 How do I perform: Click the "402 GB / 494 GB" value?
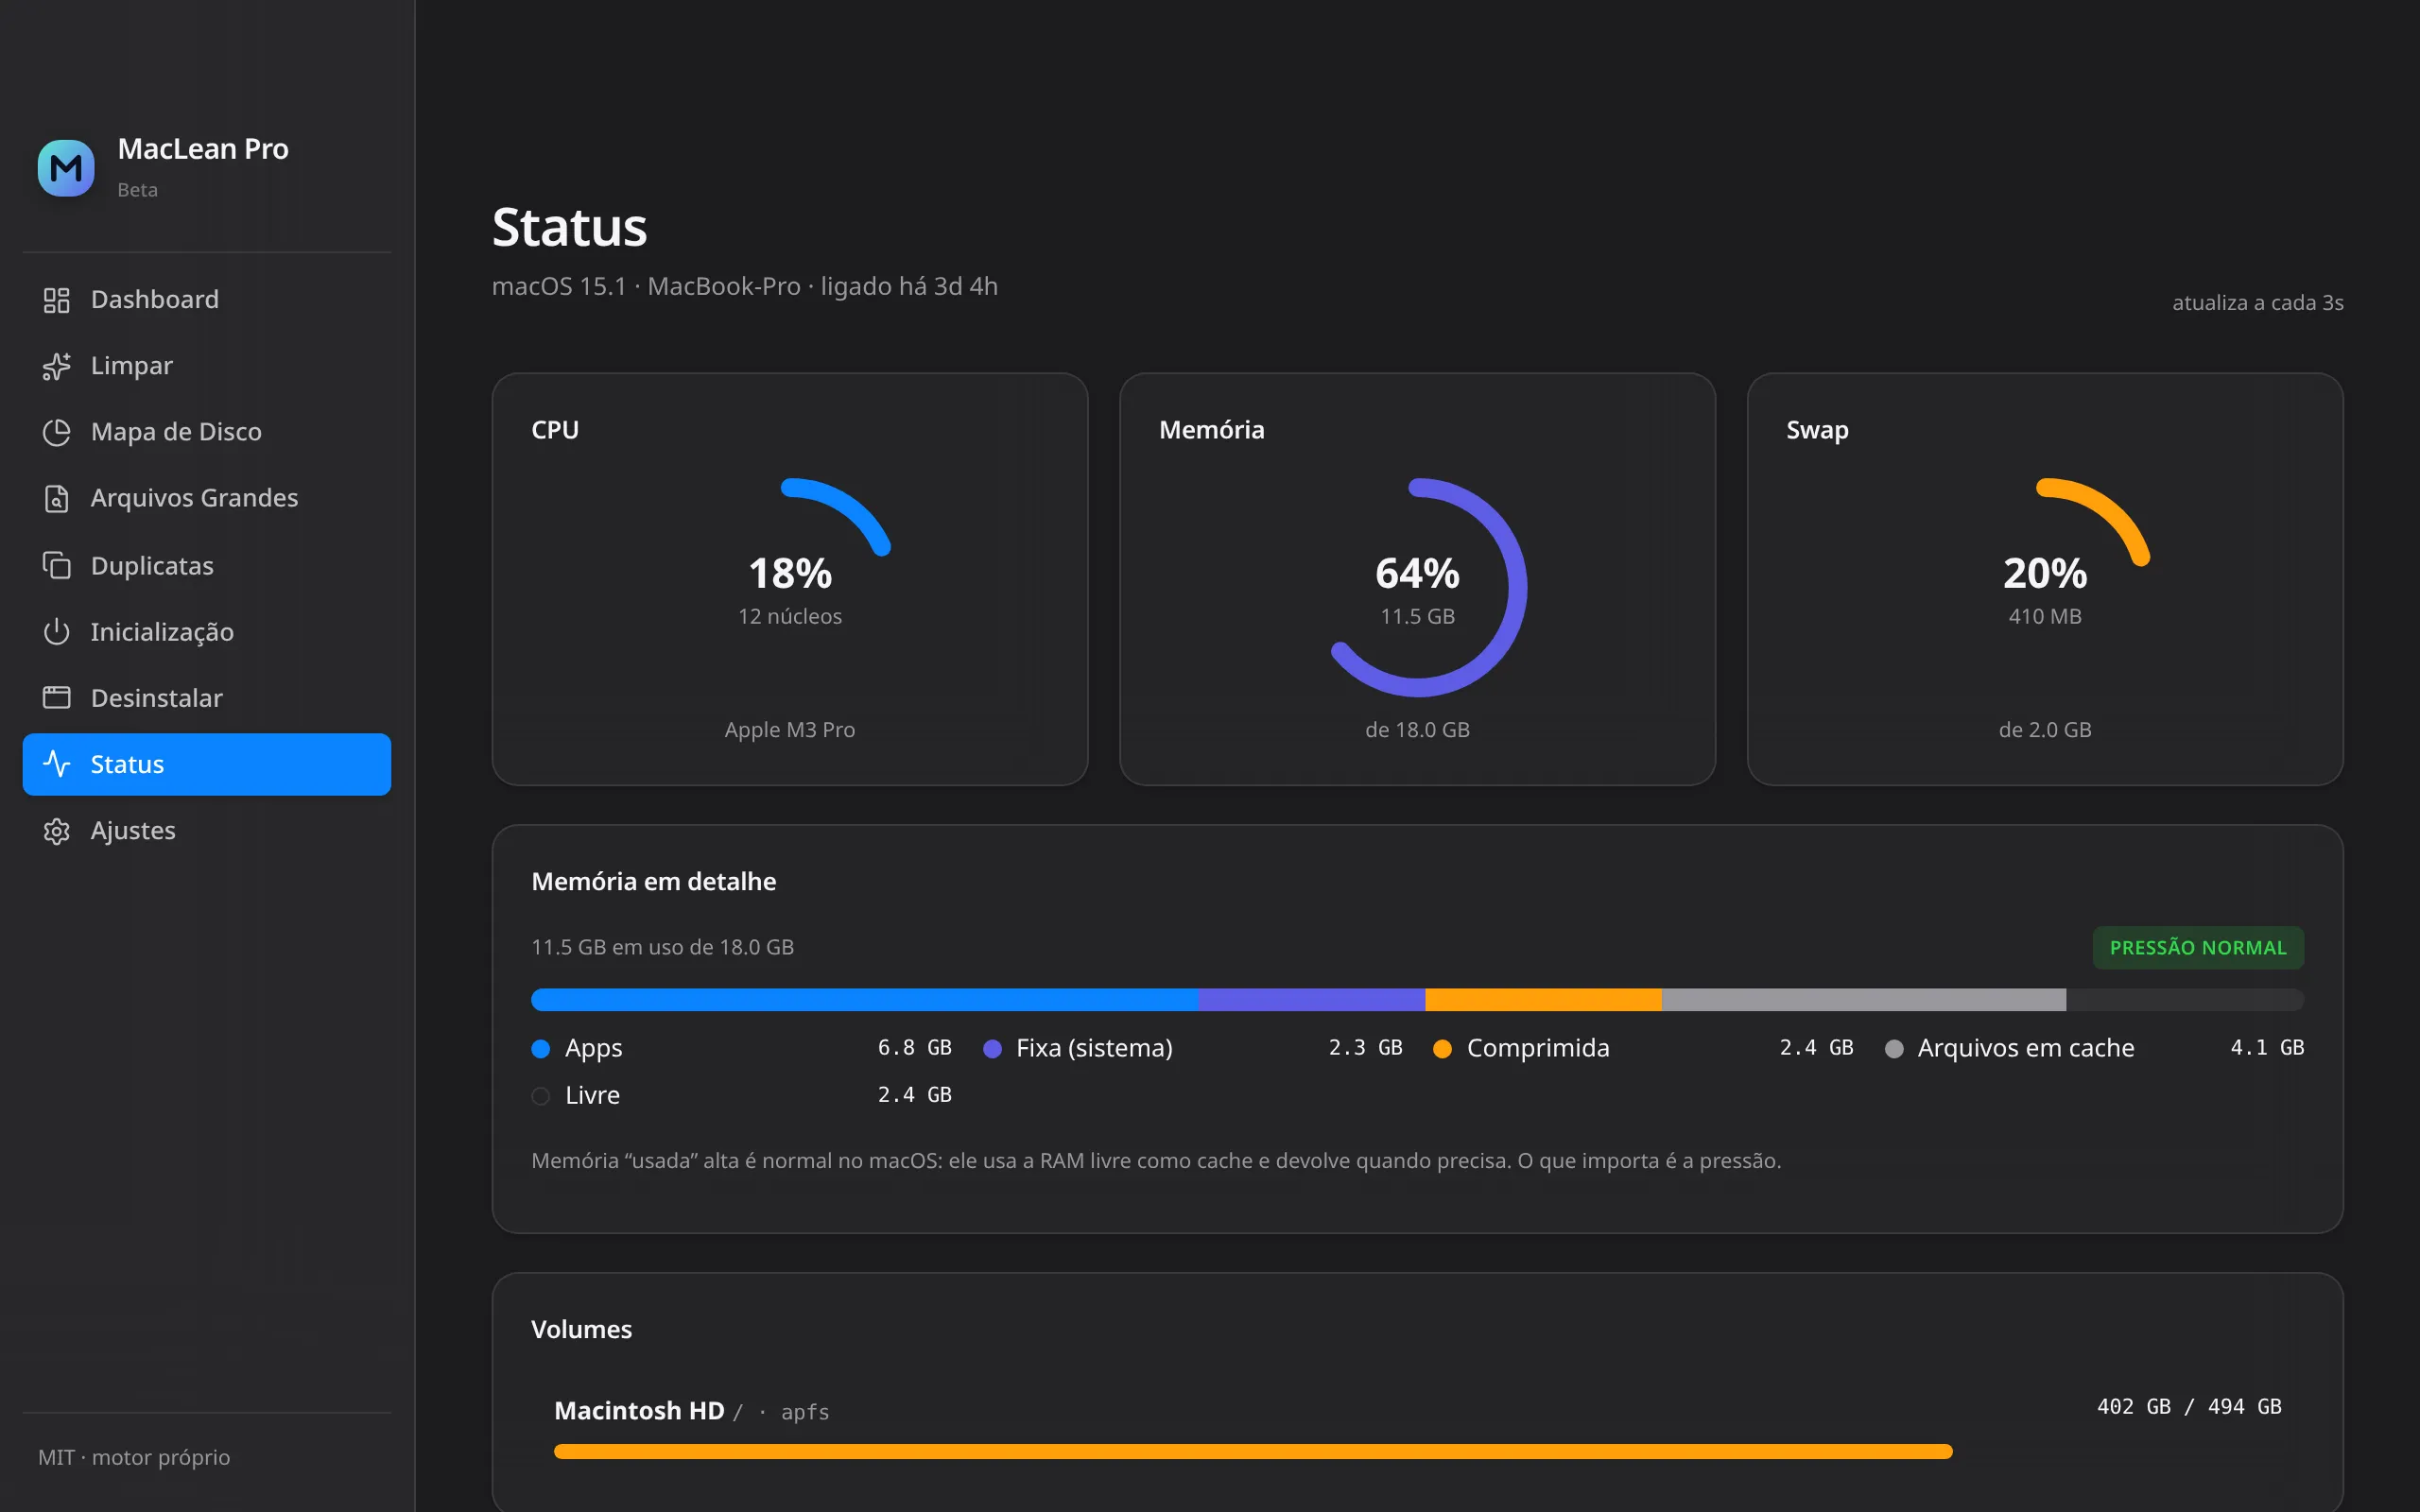[2189, 1406]
